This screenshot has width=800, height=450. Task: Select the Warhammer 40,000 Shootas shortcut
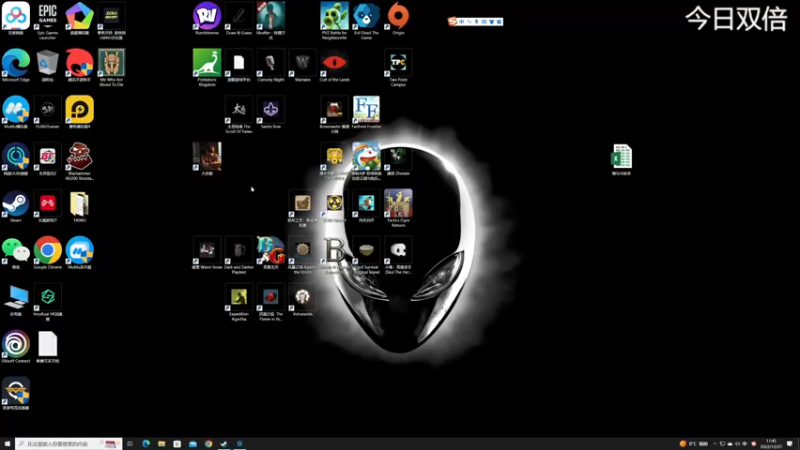(80, 161)
